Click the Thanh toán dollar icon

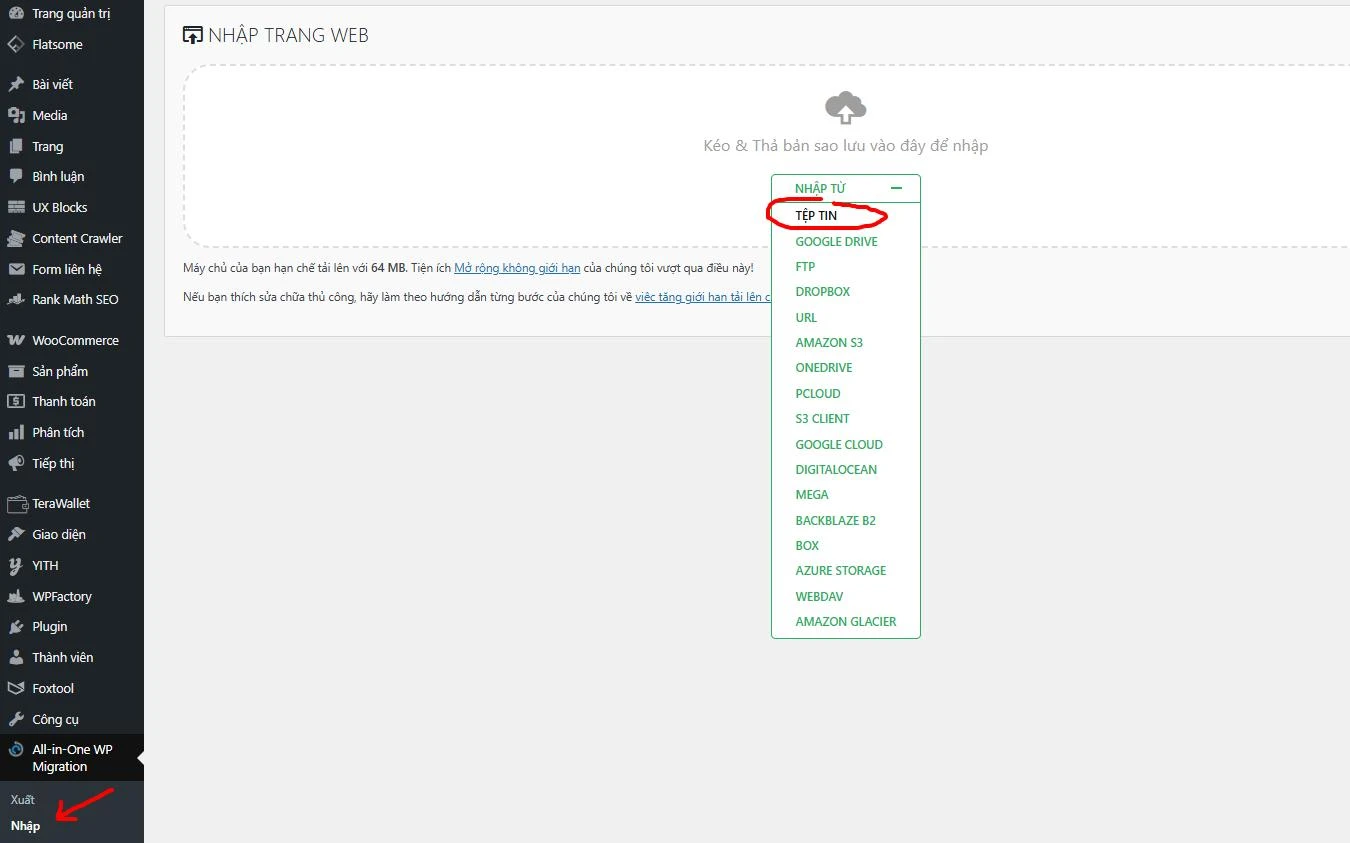pos(15,401)
